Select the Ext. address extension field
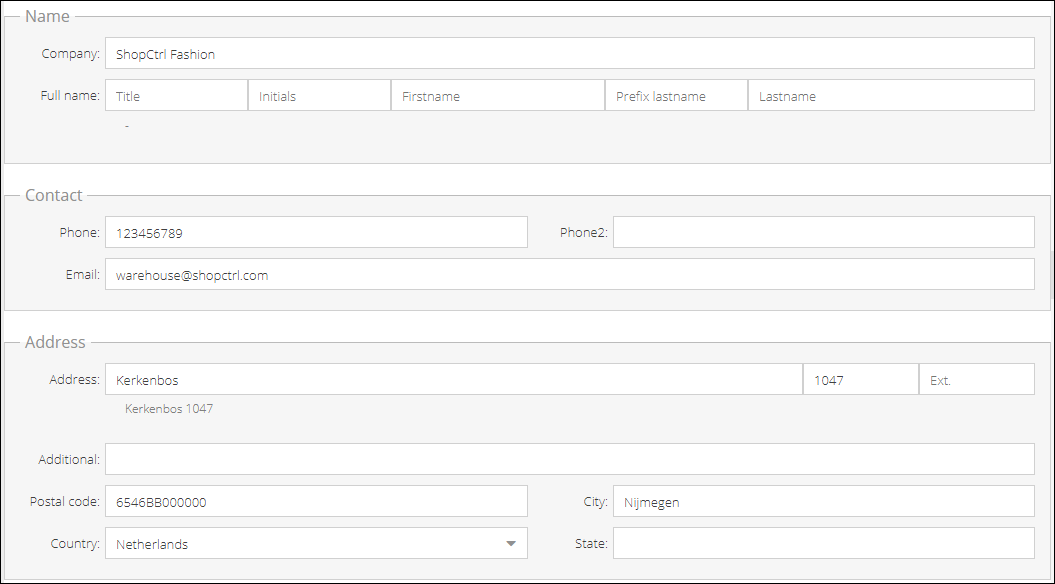The image size is (1055, 584). [x=976, y=379]
